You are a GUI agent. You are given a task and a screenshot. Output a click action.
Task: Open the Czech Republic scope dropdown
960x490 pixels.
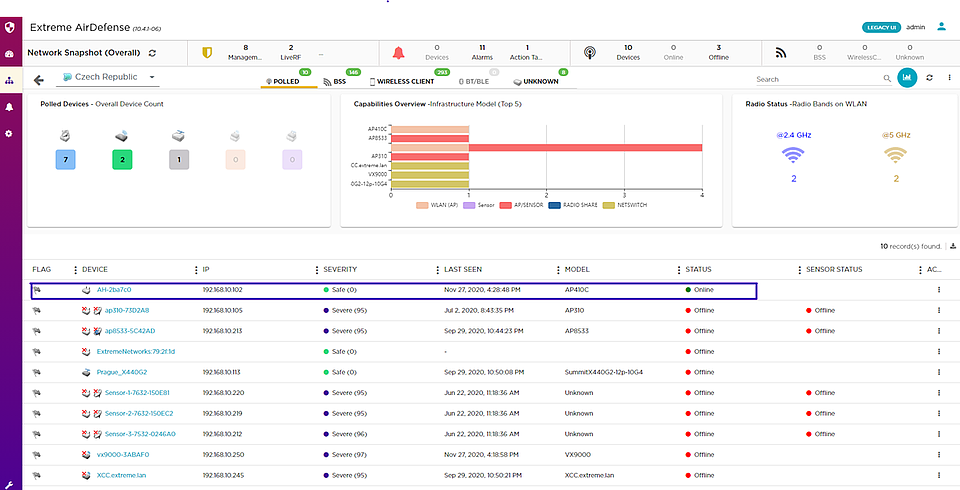pyautogui.click(x=109, y=77)
